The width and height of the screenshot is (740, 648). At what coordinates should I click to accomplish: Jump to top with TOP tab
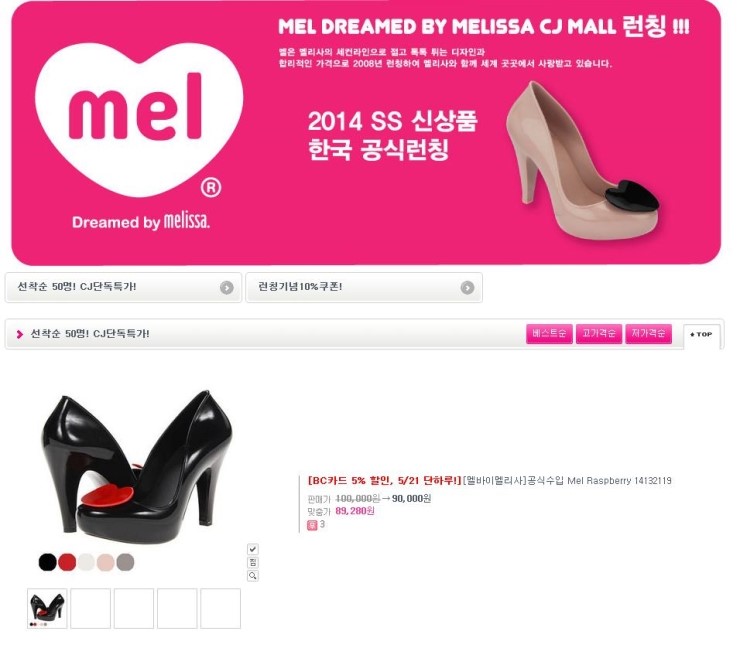(x=701, y=335)
